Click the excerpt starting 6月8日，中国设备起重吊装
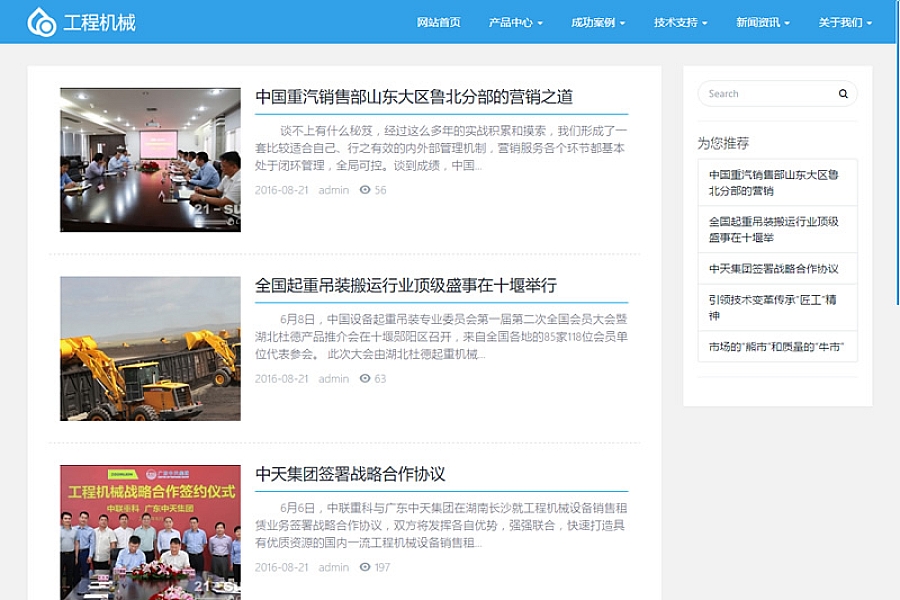Screen dimensions: 900x600 (x=441, y=336)
